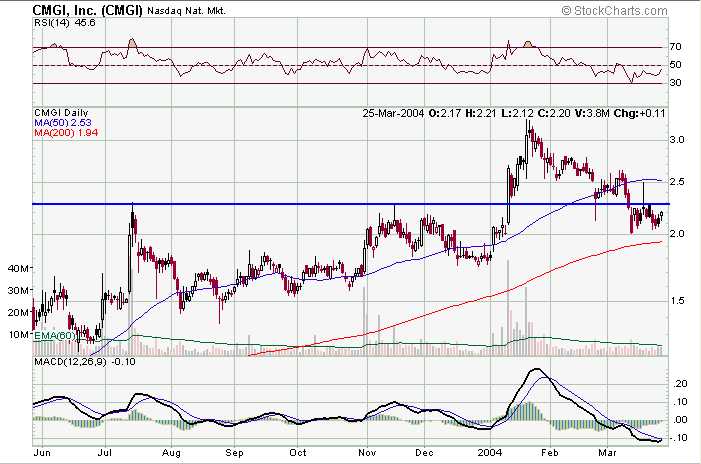701x464 pixels.
Task: Click the 2004 year label on axis
Action: click(490, 452)
